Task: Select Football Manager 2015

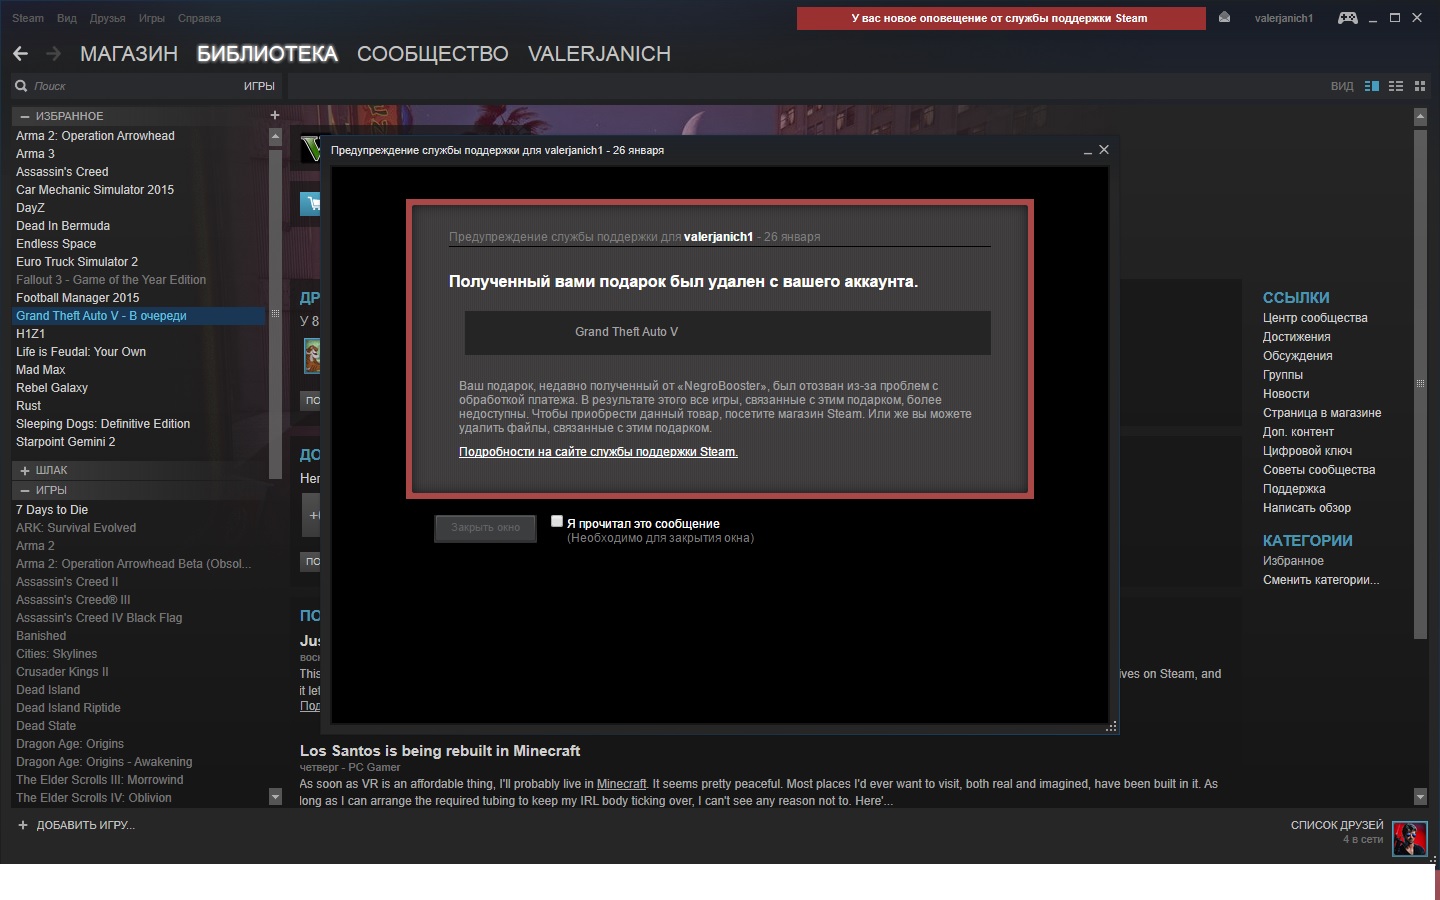Action: [139, 298]
